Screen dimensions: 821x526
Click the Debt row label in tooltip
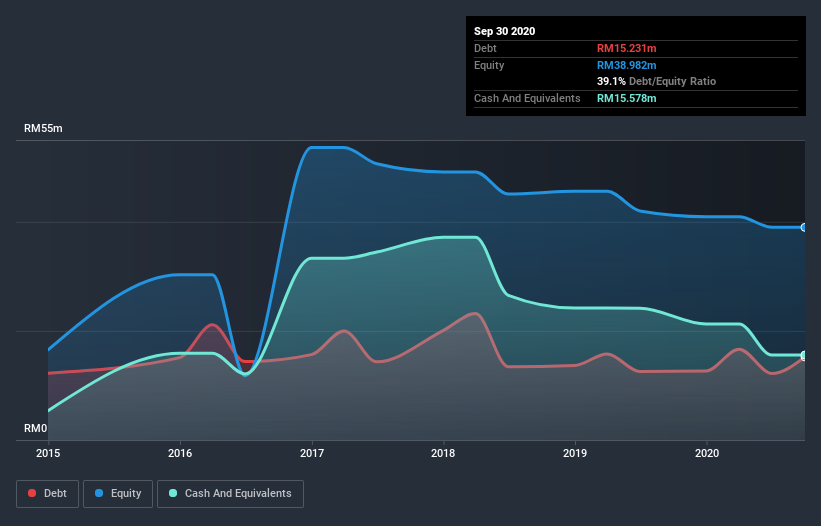pyautogui.click(x=485, y=48)
